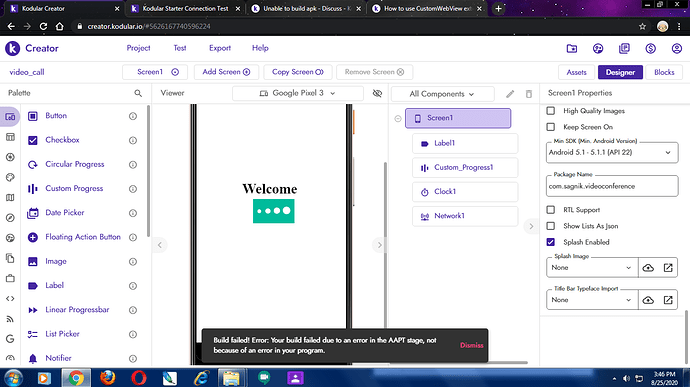The width and height of the screenshot is (690, 387).
Task: Open the Screen1 screen selector dropdown
Action: (x=155, y=72)
